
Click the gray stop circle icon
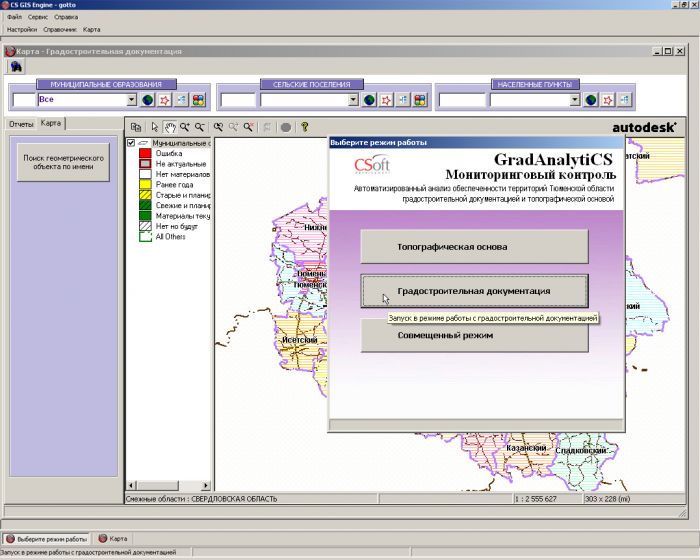(286, 128)
